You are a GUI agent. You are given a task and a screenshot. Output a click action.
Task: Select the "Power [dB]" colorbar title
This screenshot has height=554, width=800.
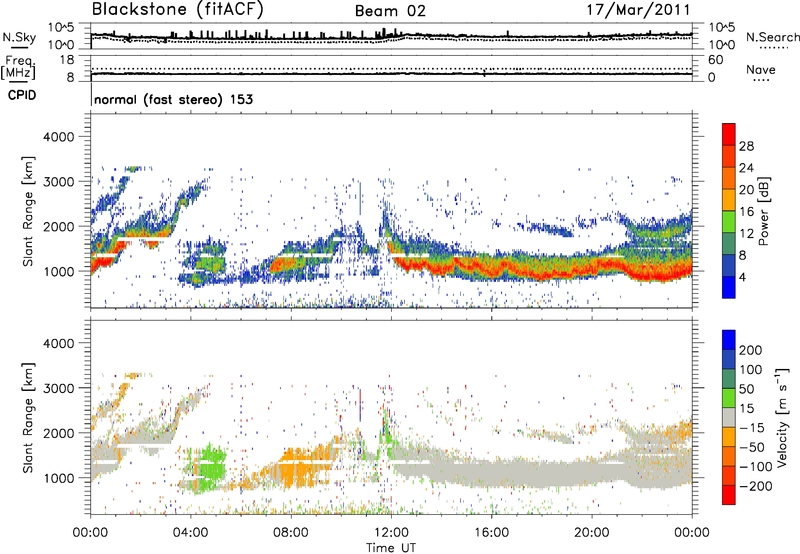pyautogui.click(x=763, y=211)
